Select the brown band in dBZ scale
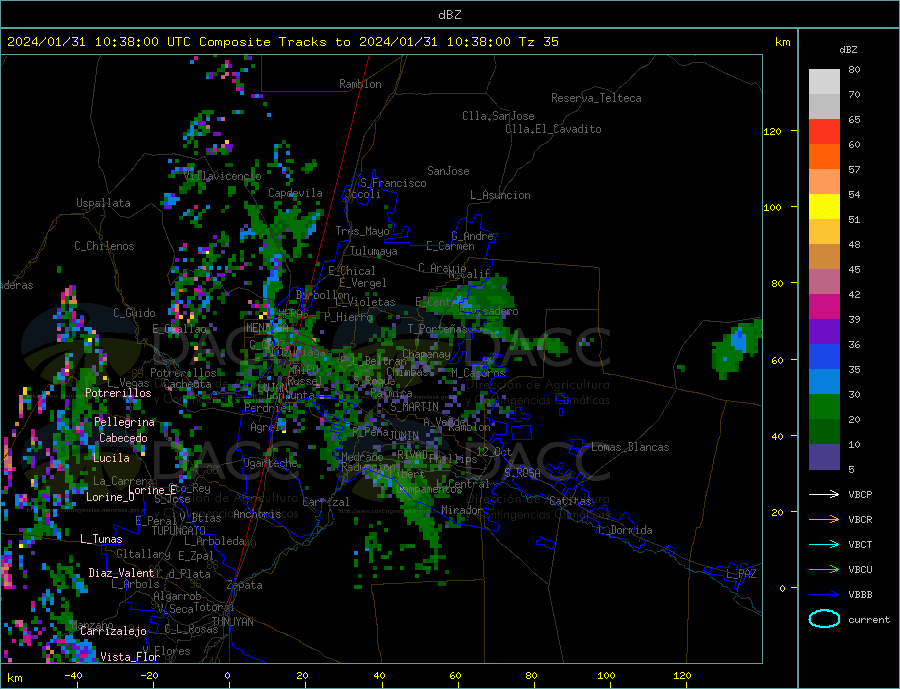Viewport: 900px width, 689px height. point(824,257)
